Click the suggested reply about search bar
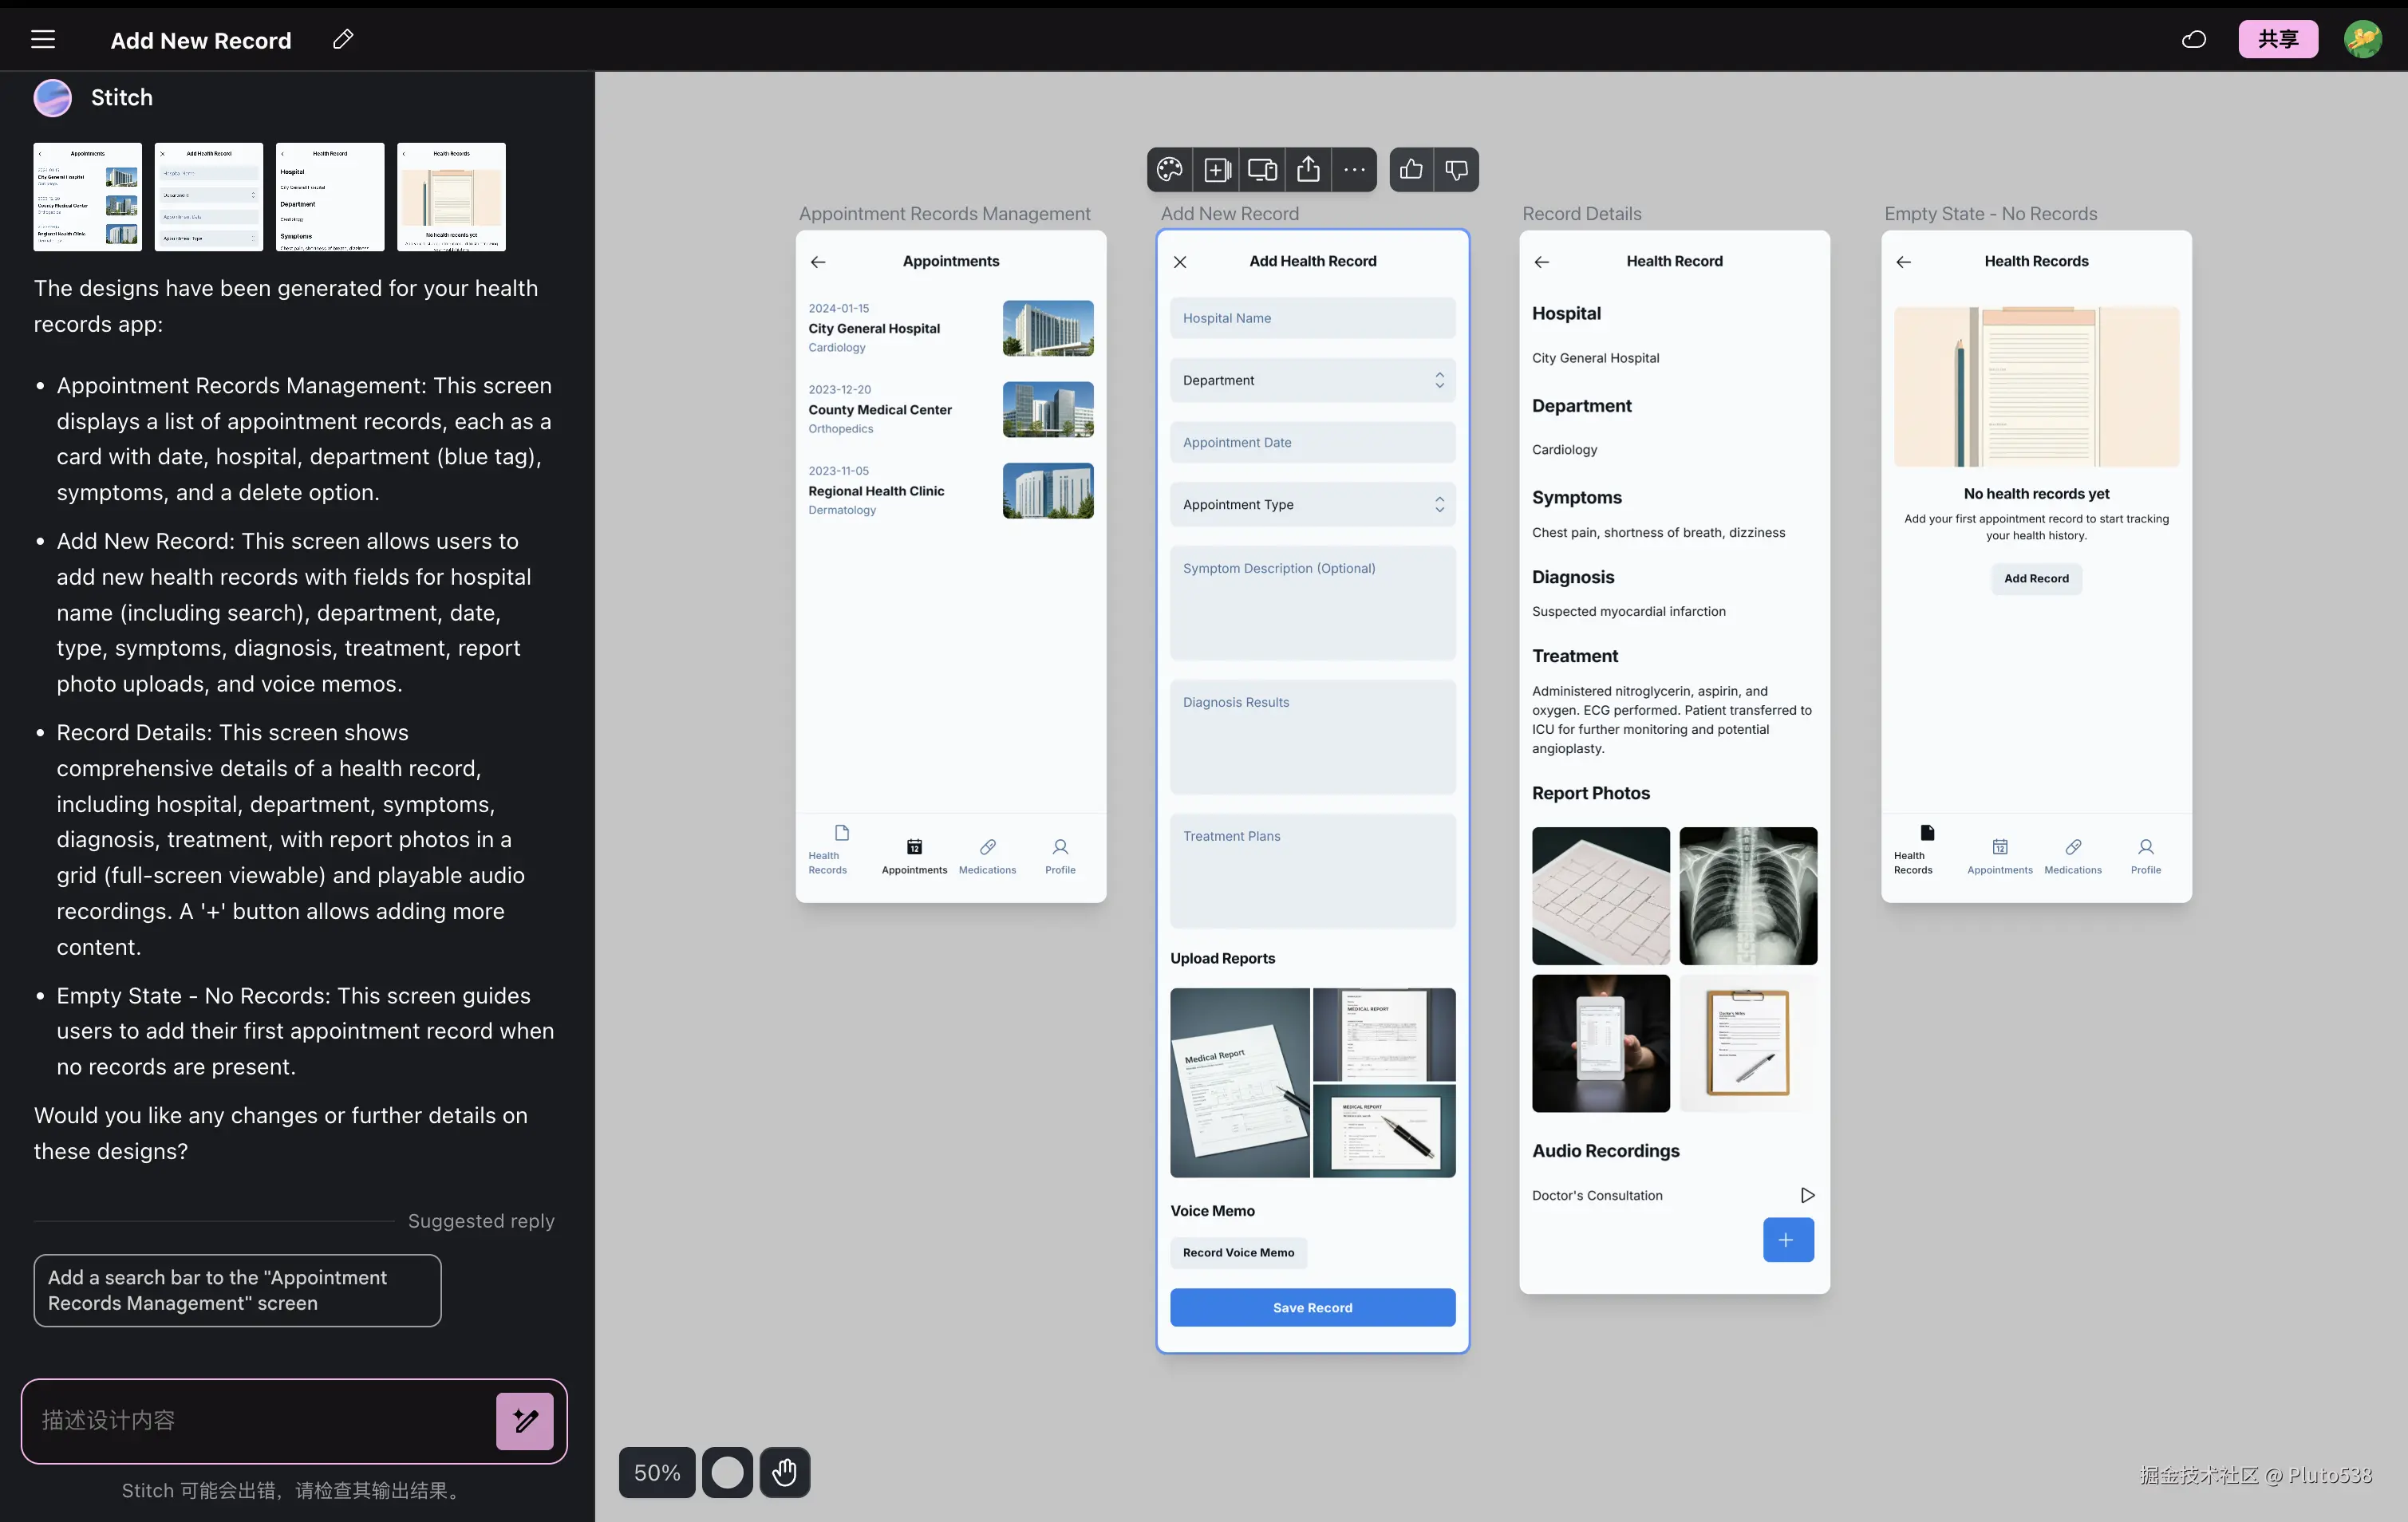 [237, 1290]
